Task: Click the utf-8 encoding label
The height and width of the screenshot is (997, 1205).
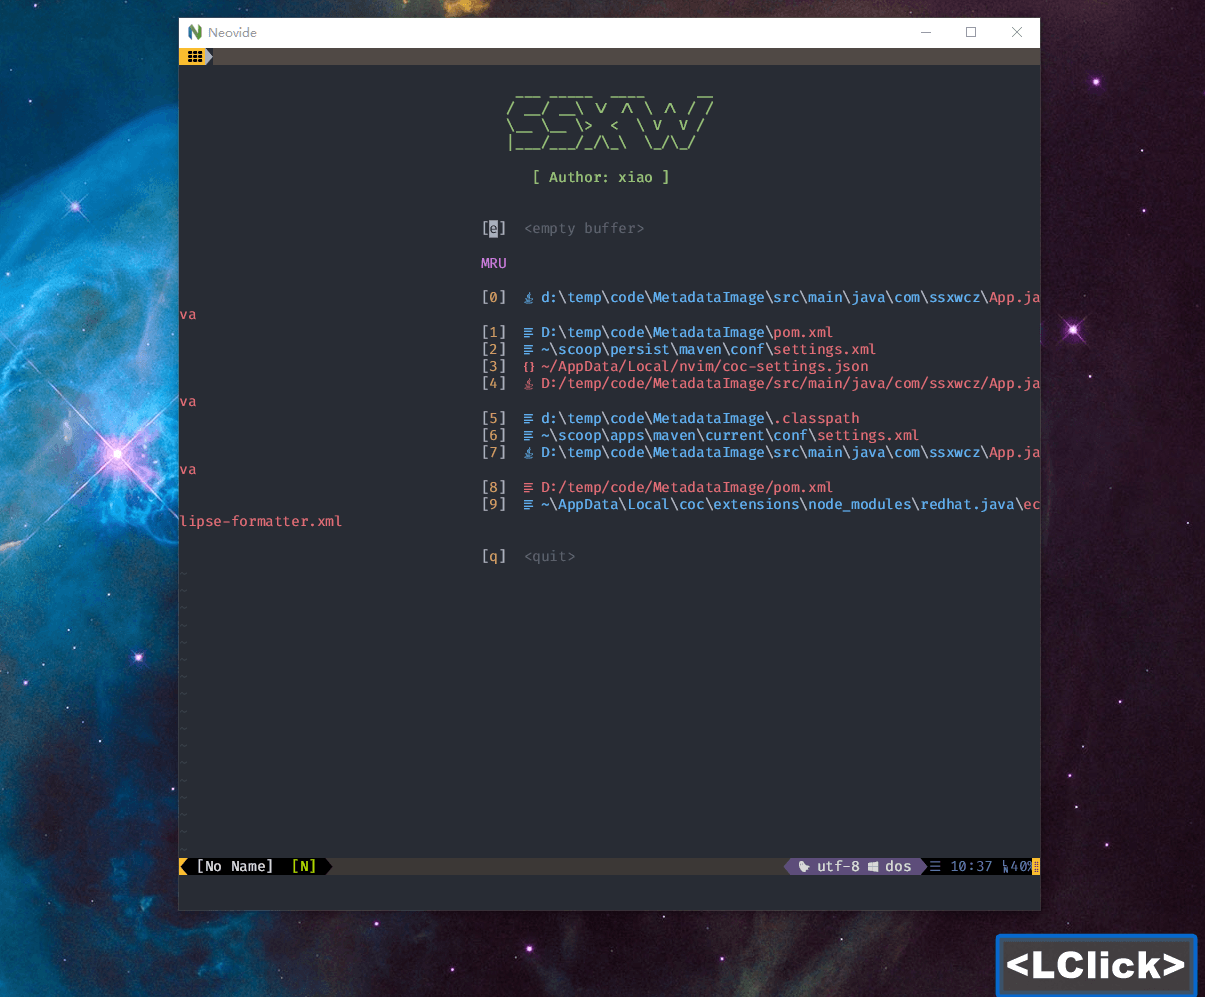Action: pyautogui.click(x=838, y=867)
